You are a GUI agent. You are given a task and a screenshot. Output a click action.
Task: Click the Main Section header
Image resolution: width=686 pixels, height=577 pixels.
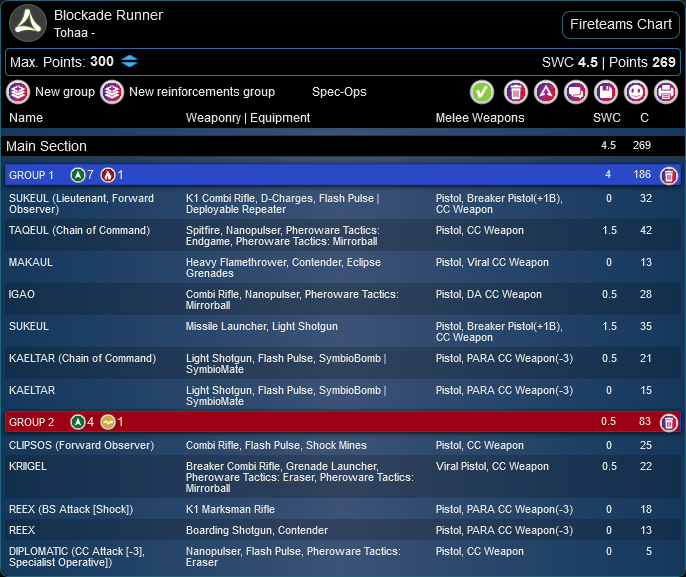point(343,146)
